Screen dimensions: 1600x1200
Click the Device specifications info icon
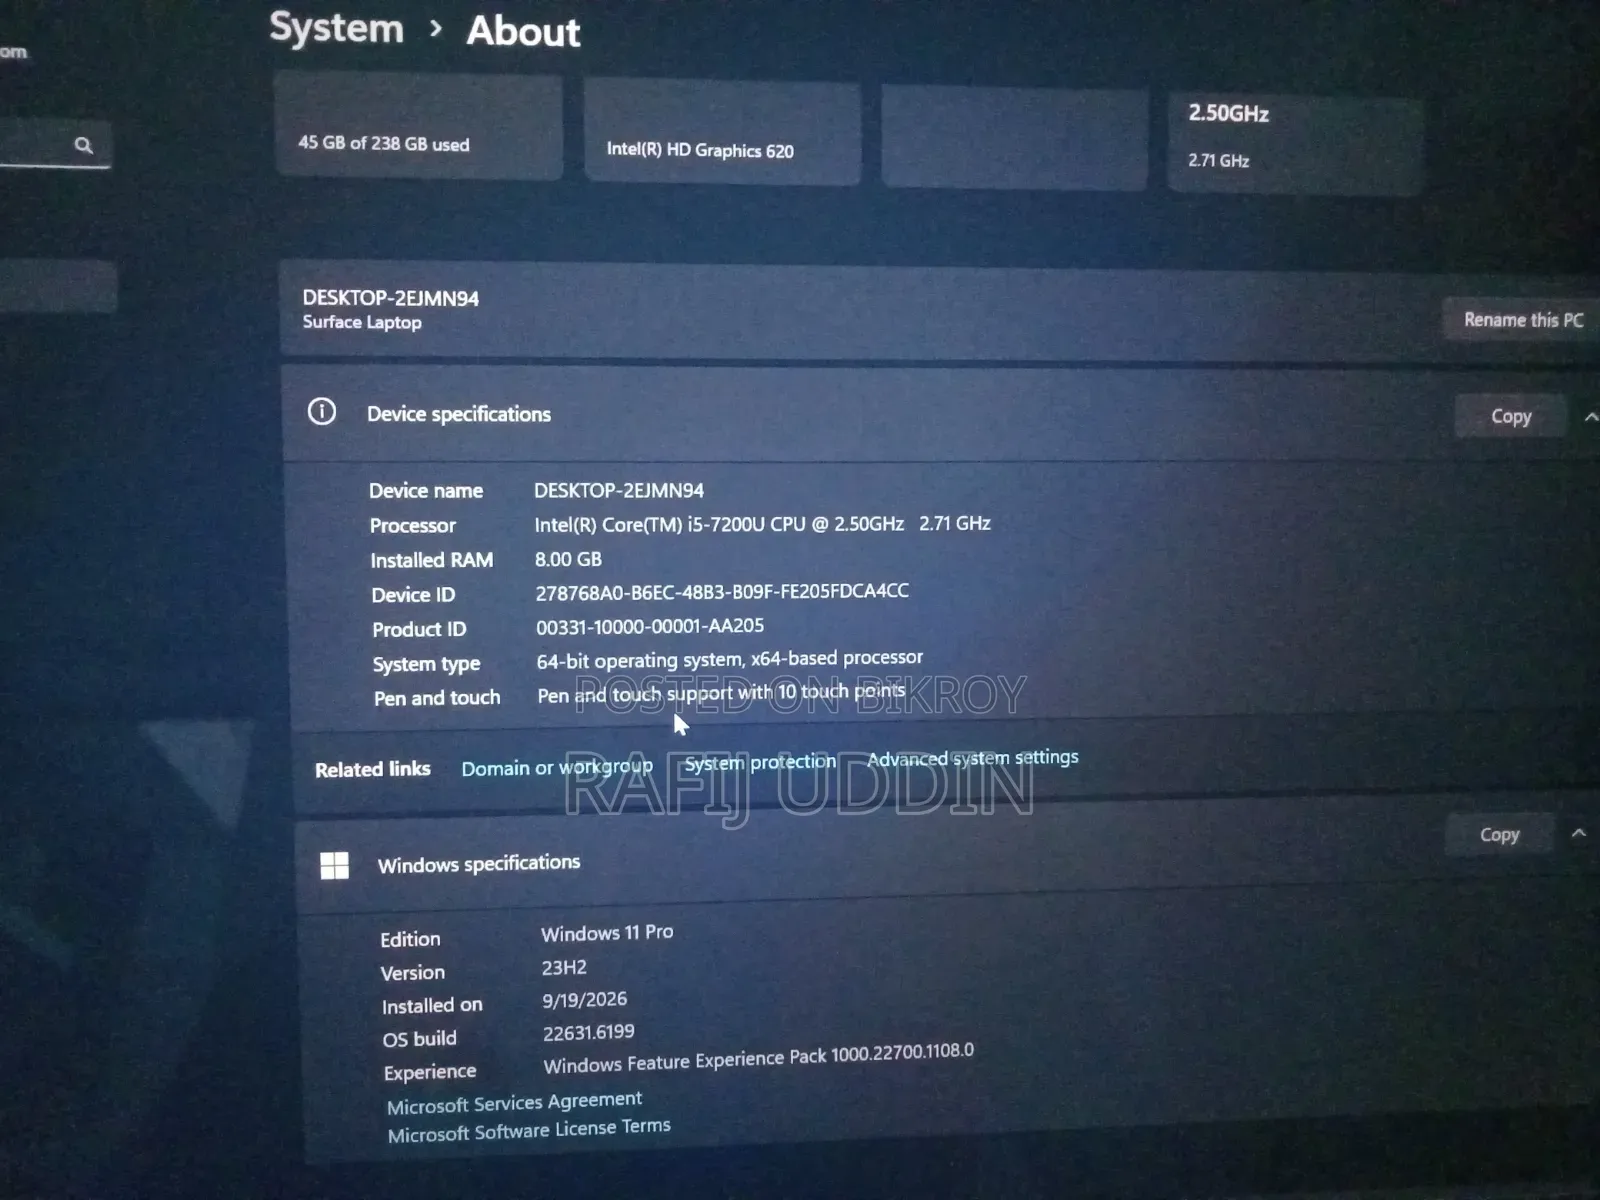coord(322,411)
